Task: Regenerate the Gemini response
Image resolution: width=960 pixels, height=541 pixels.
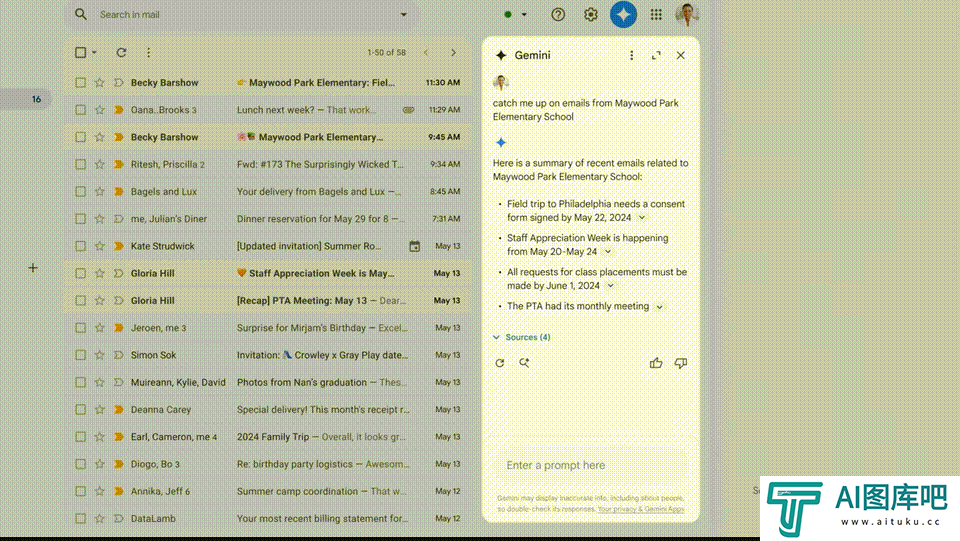Action: coord(500,363)
